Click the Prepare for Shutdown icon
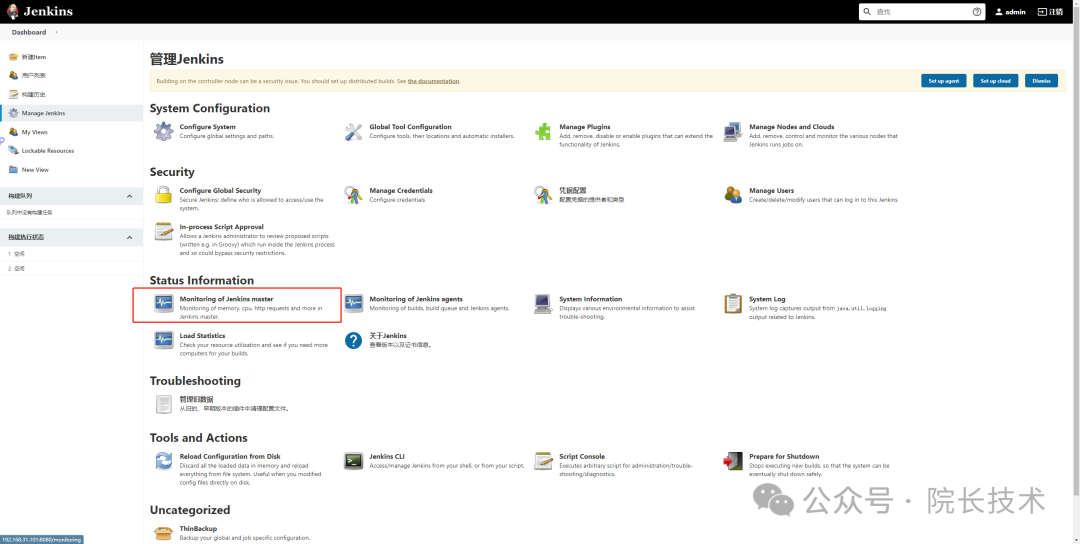 point(733,461)
